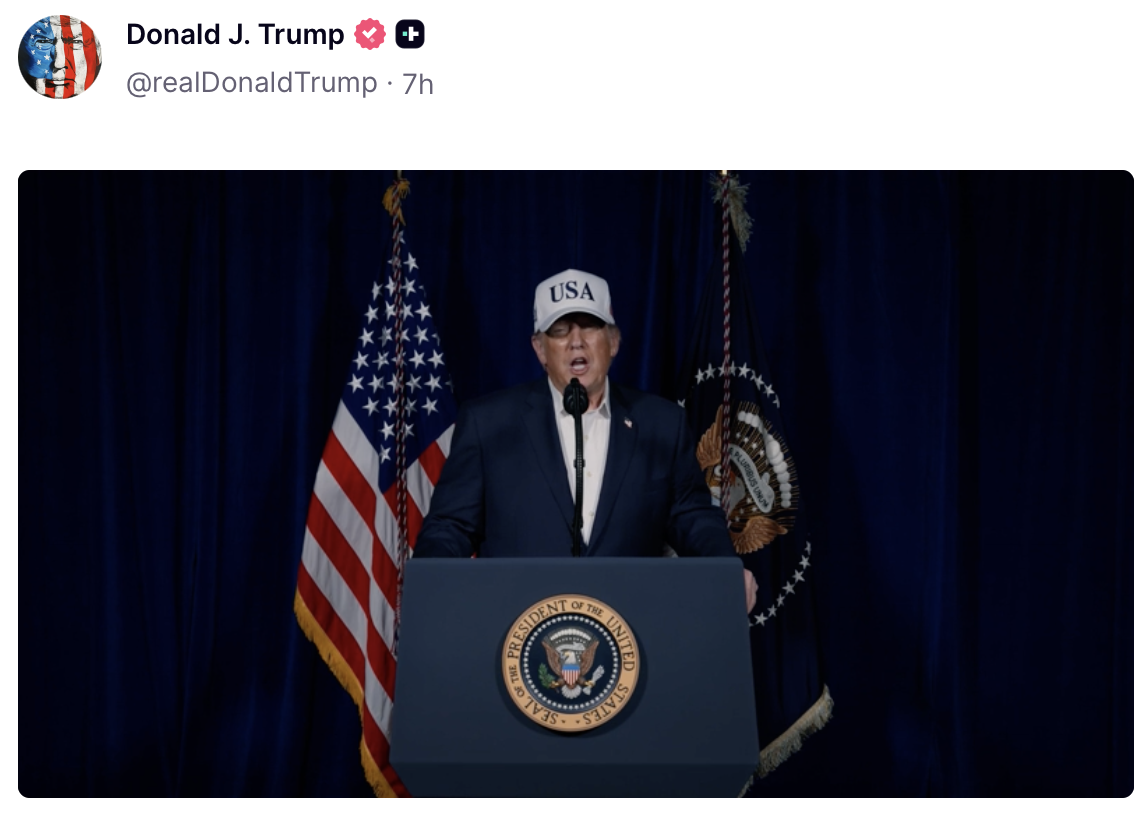Image resolution: width=1148 pixels, height=816 pixels.
Task: Click the red verified checkmark badge
Action: 370,34
